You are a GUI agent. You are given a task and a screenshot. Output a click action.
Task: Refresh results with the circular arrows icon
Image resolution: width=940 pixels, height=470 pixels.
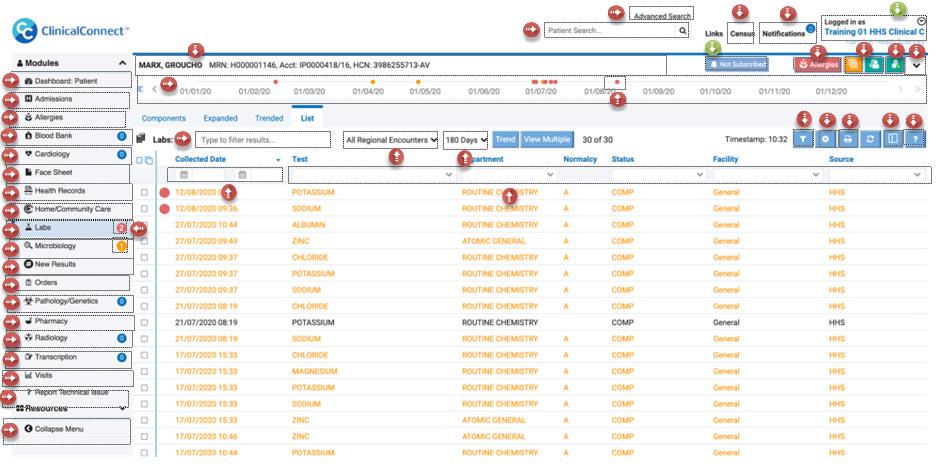click(870, 139)
